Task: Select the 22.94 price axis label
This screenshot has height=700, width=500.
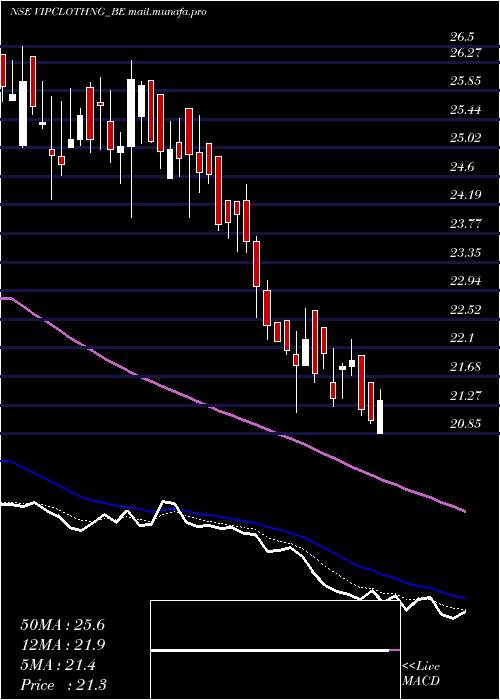Action: point(466,281)
